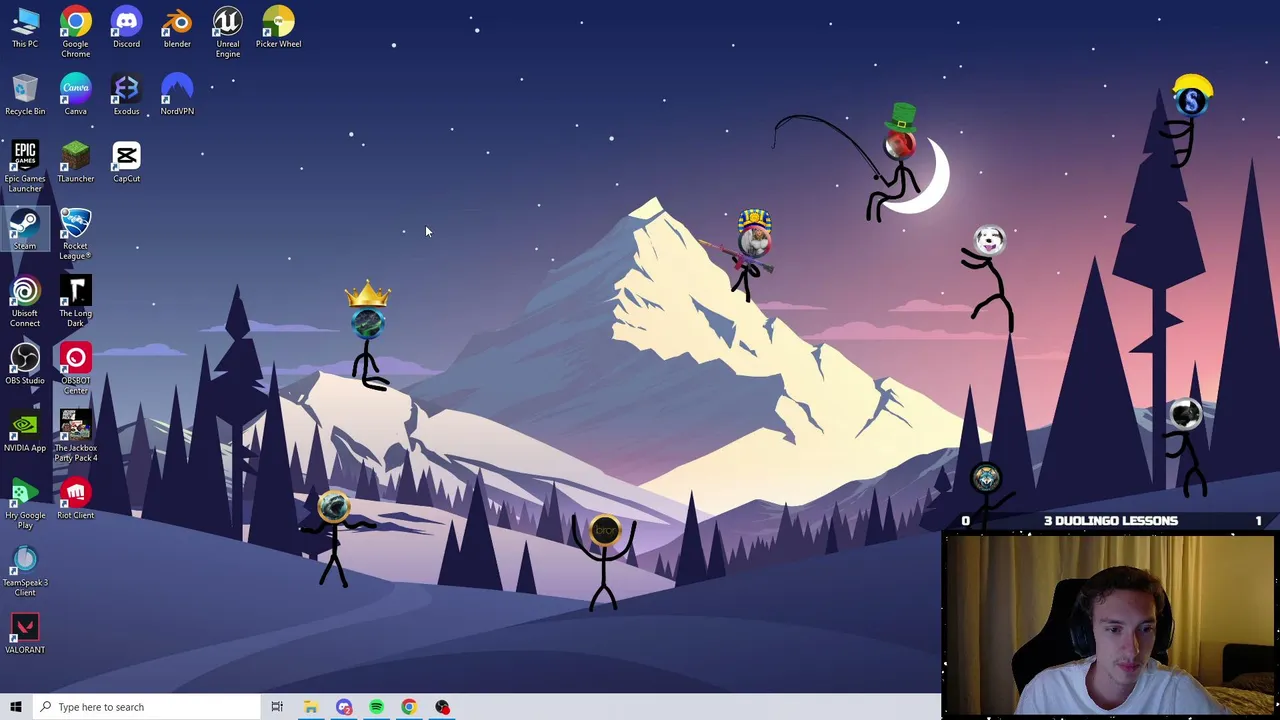Select the Rocket League desktop shortcut
Image resolution: width=1280 pixels, height=720 pixels.
tap(75, 234)
